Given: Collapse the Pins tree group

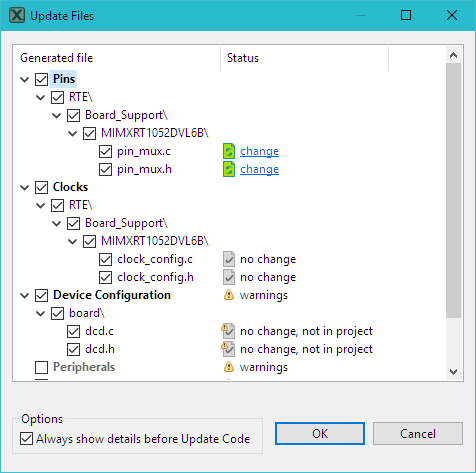Looking at the screenshot, I should [x=25, y=80].
